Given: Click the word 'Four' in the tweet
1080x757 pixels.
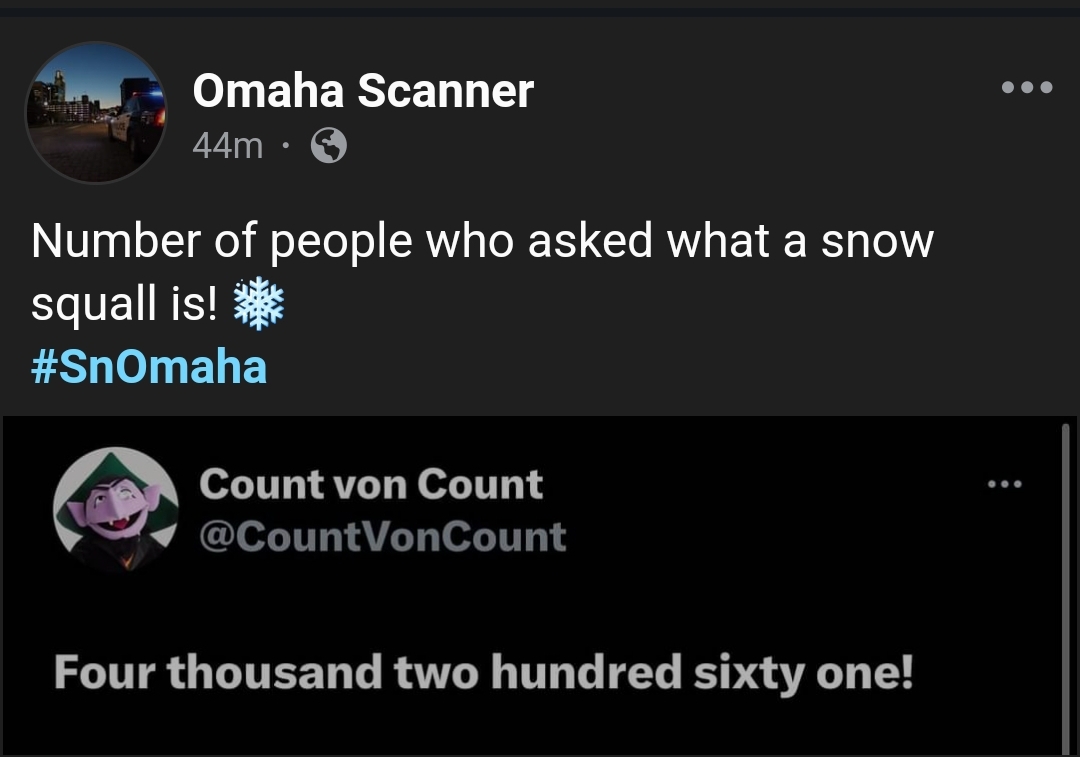Looking at the screenshot, I should click(103, 672).
